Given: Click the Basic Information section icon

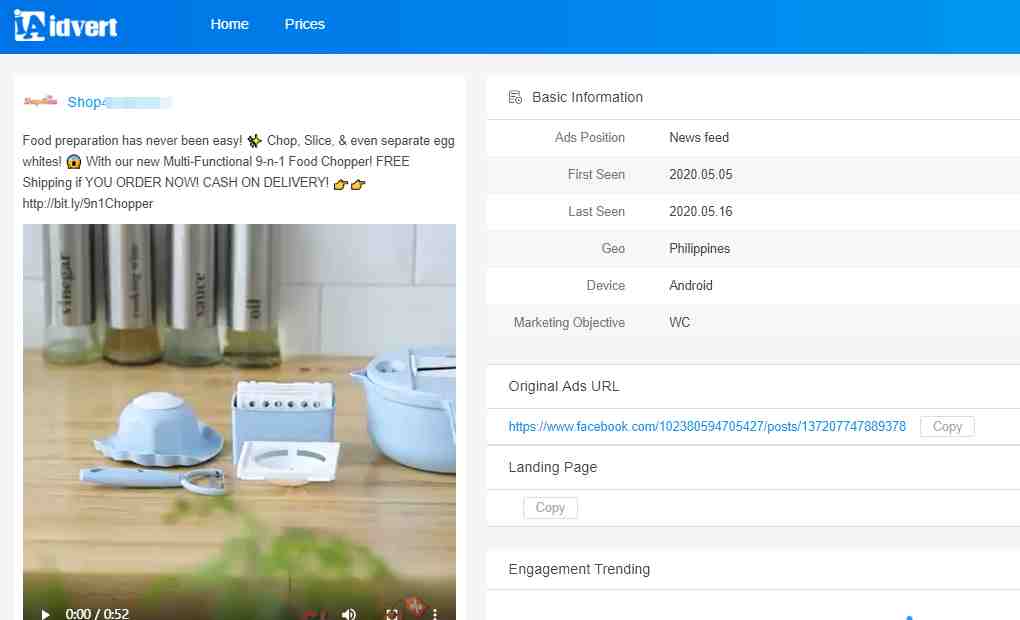Looking at the screenshot, I should coord(515,98).
